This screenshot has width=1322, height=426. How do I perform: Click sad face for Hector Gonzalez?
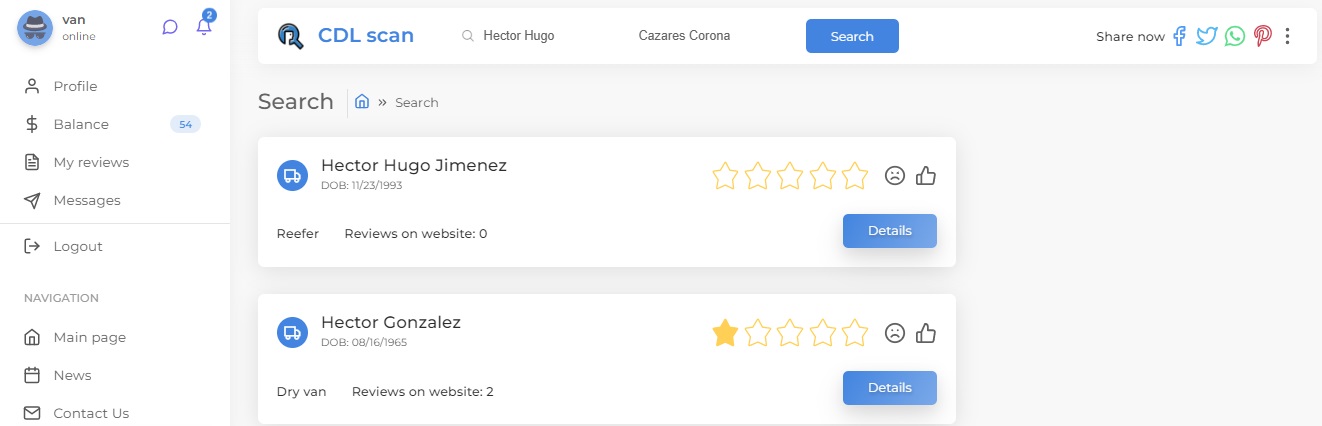tap(895, 333)
